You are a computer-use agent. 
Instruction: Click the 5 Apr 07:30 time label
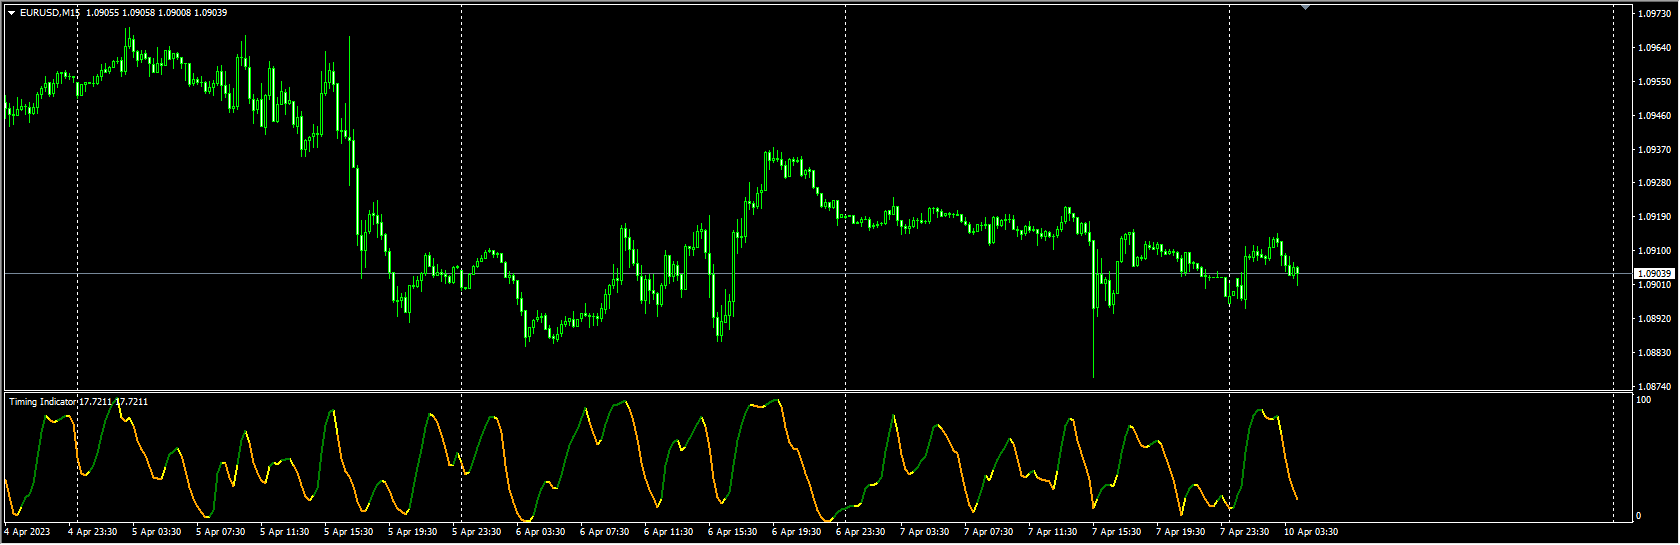(221, 532)
